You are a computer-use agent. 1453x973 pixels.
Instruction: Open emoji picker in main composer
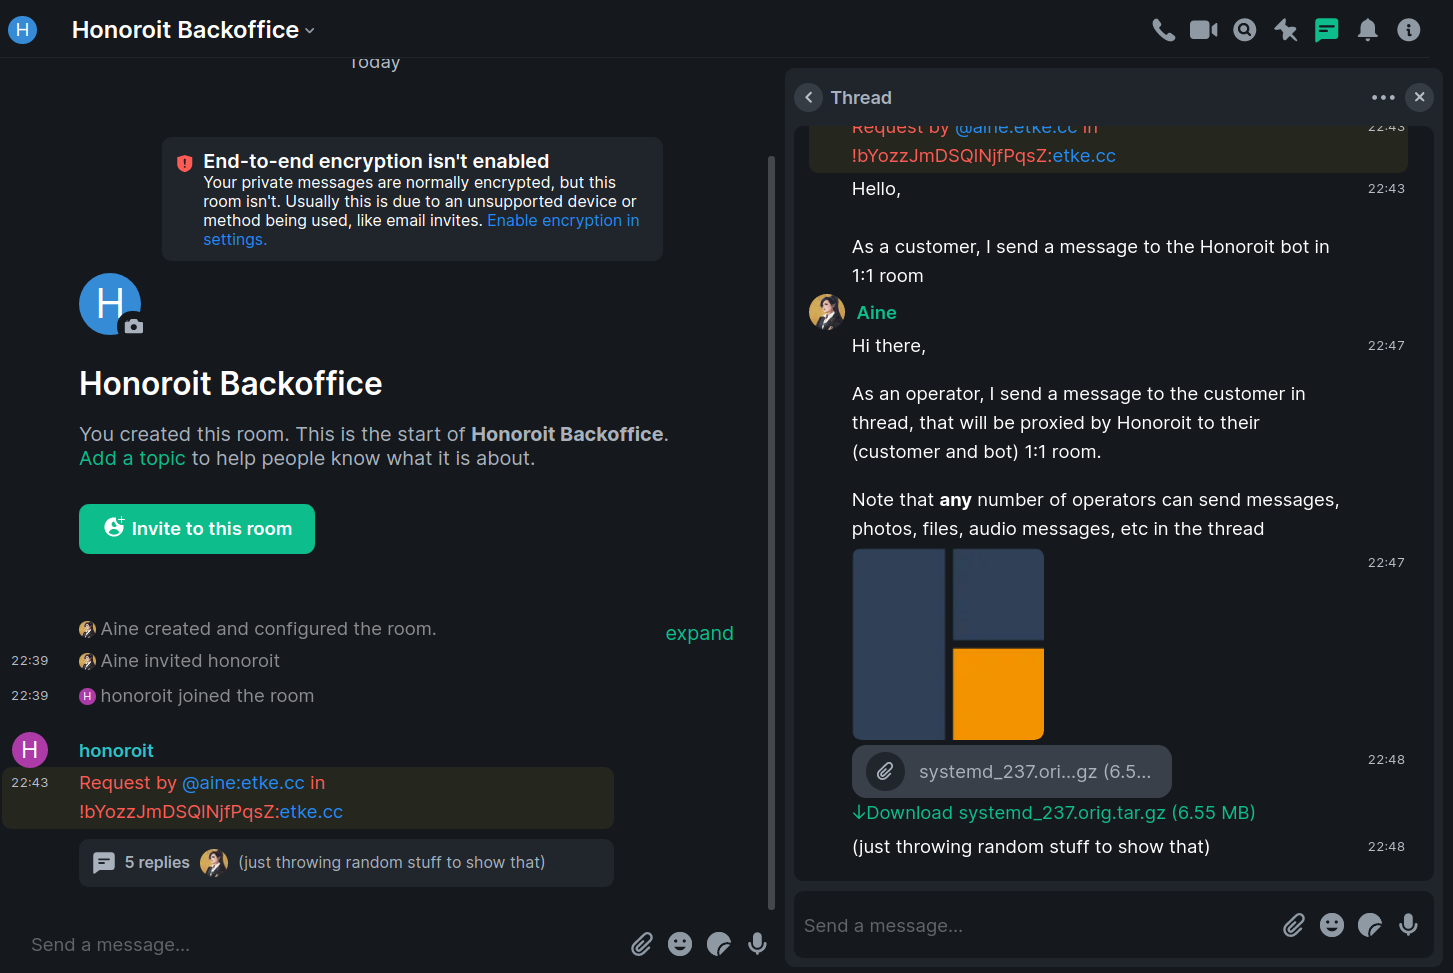click(680, 944)
